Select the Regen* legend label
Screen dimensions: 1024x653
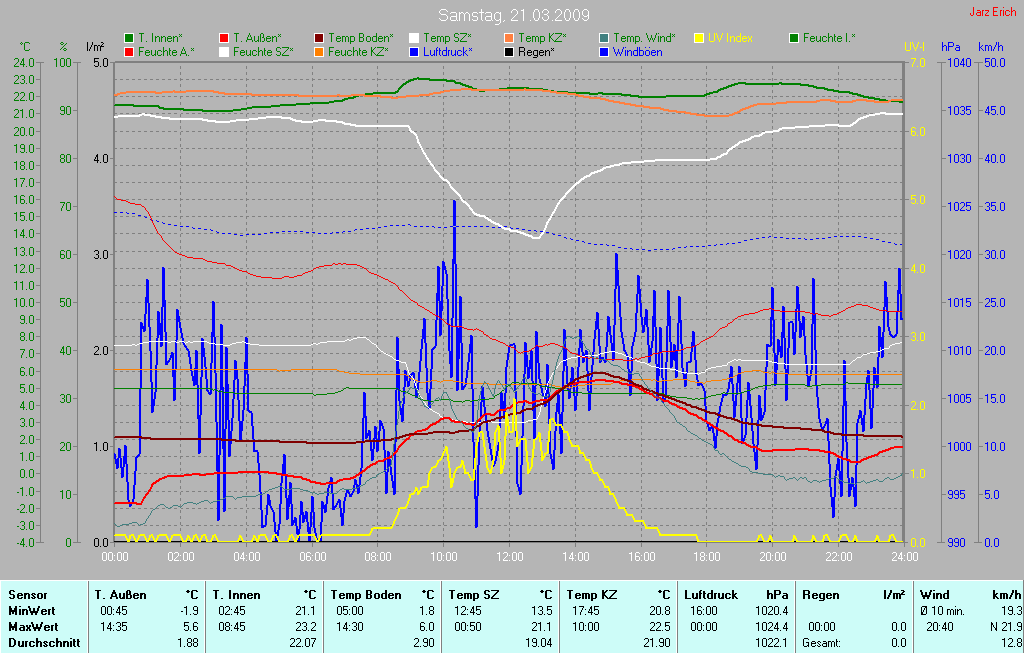pyautogui.click(x=537, y=52)
